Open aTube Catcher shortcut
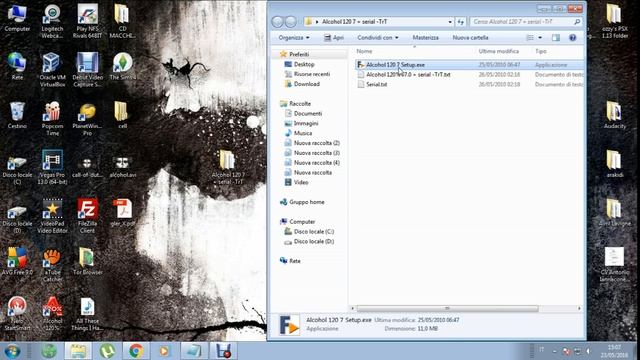Screen dimensions: 640x360 tap(52, 265)
